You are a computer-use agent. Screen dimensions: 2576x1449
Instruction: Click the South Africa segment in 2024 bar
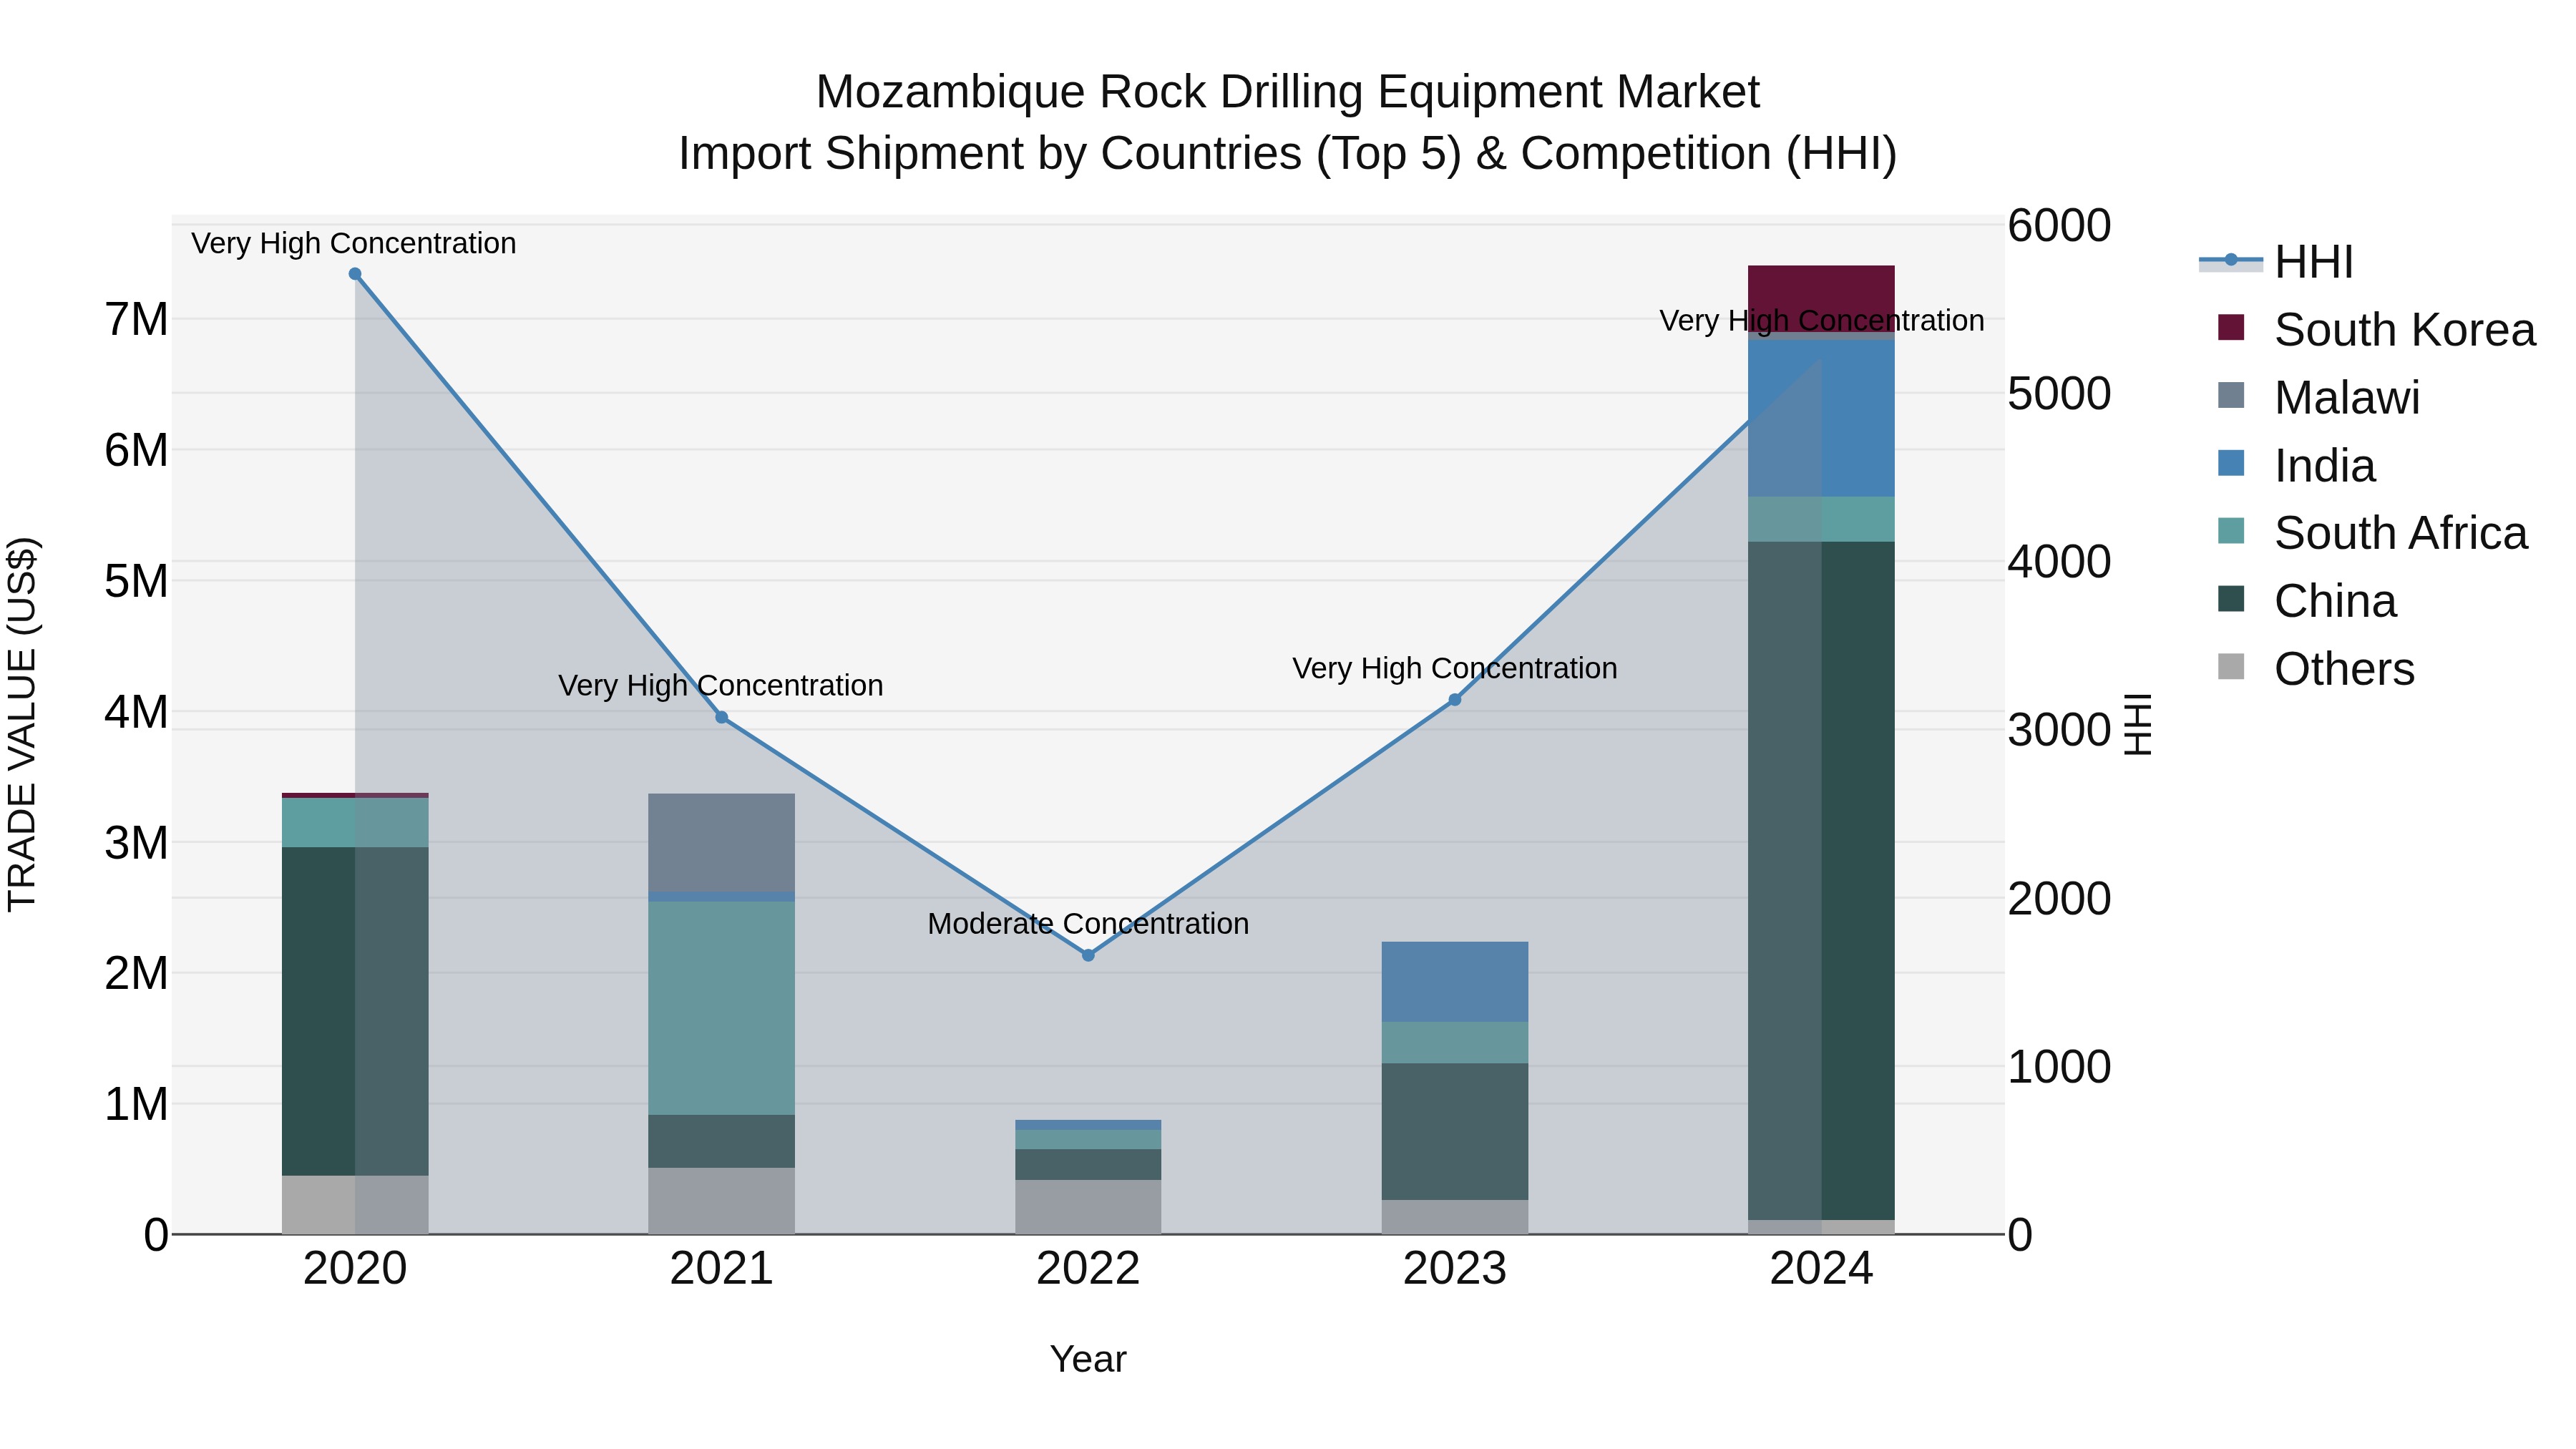coord(1821,519)
